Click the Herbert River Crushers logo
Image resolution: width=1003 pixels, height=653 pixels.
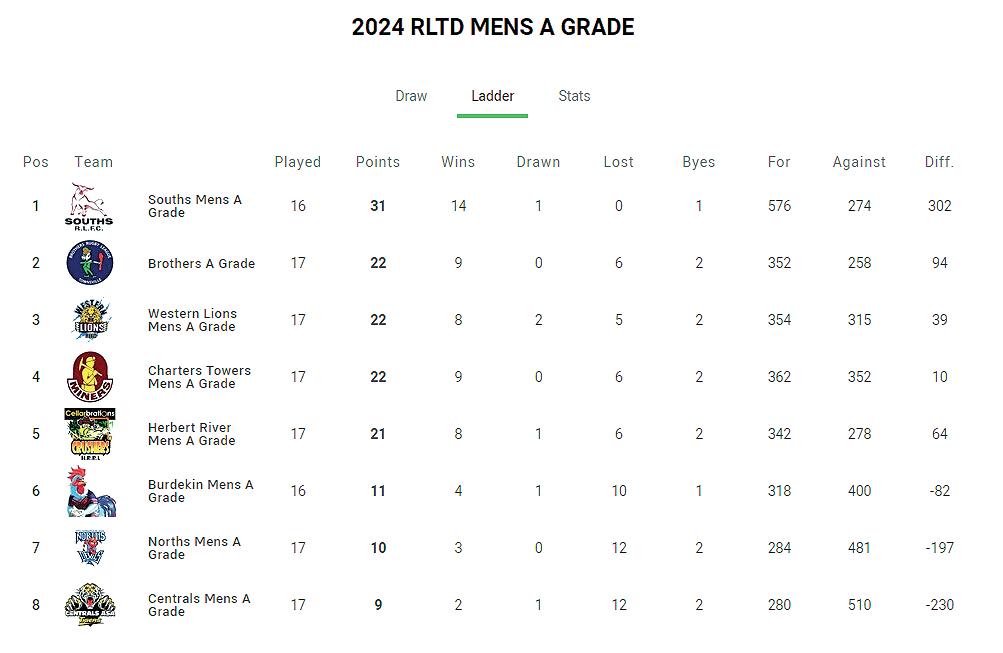(90, 434)
